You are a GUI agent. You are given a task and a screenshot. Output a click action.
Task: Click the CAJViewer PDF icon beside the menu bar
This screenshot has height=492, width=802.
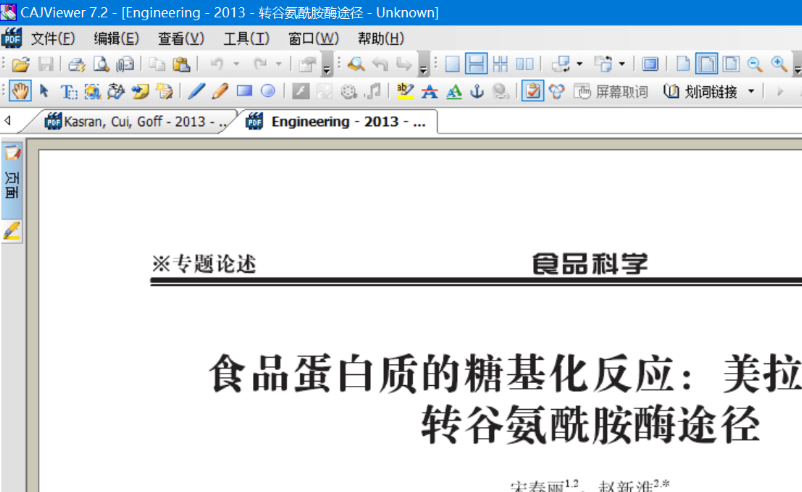pos(12,38)
